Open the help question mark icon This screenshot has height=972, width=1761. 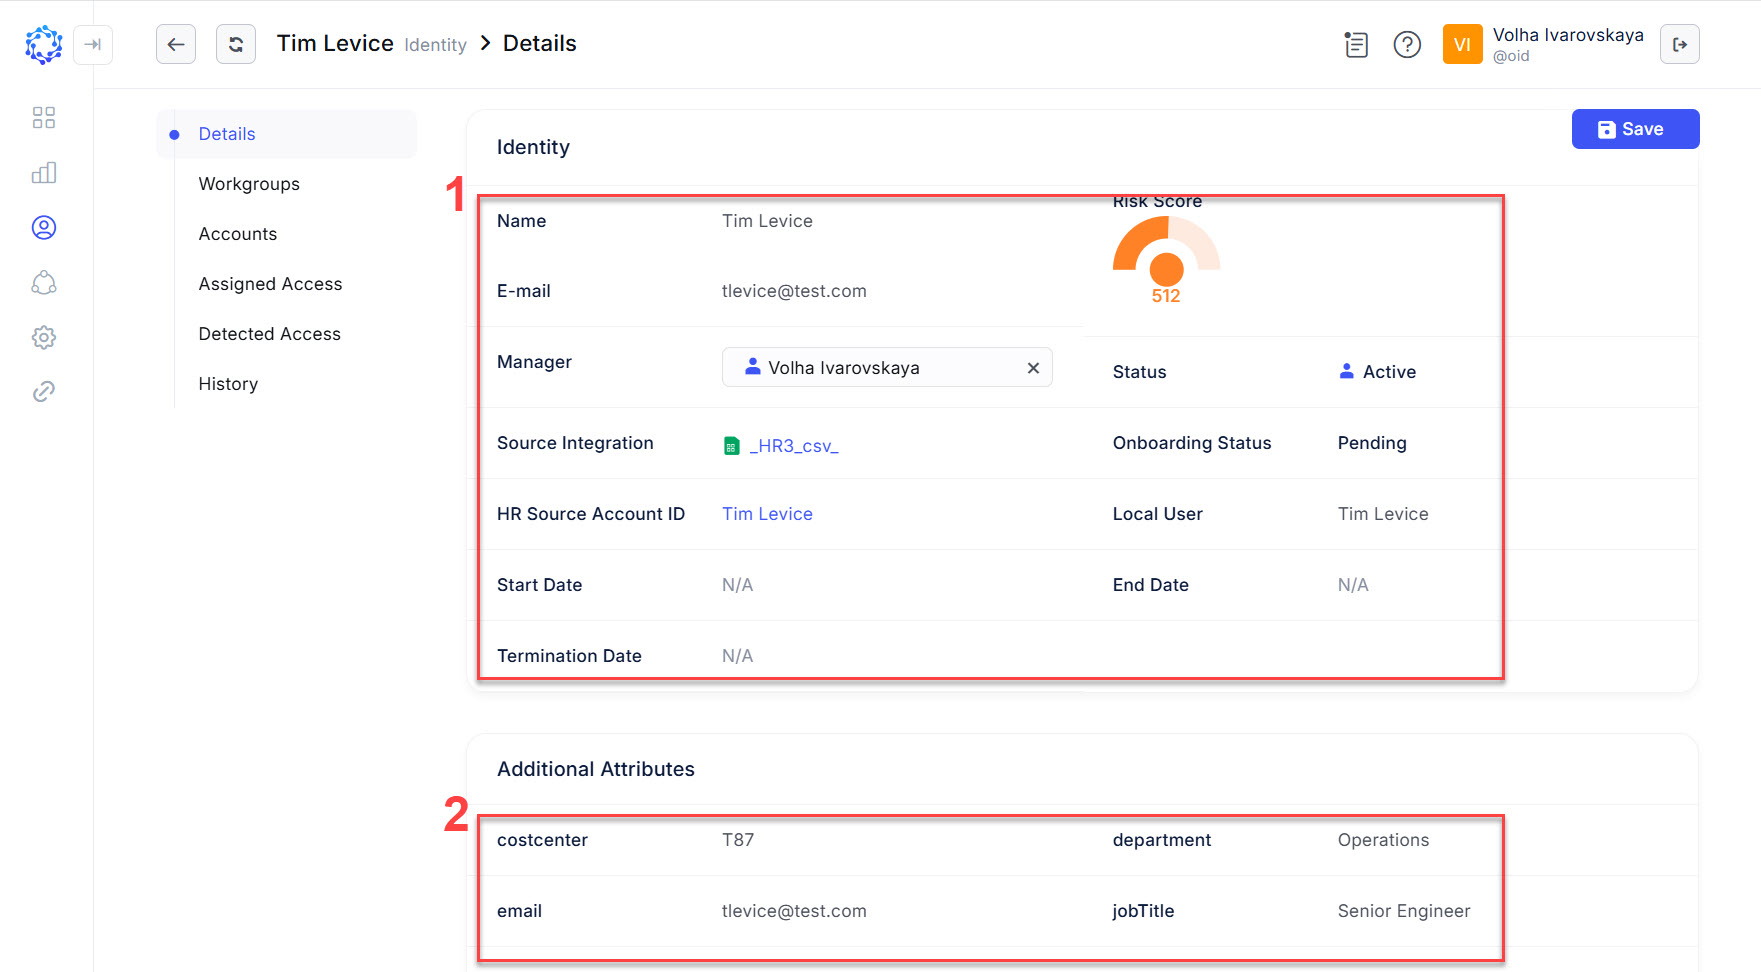[1407, 44]
